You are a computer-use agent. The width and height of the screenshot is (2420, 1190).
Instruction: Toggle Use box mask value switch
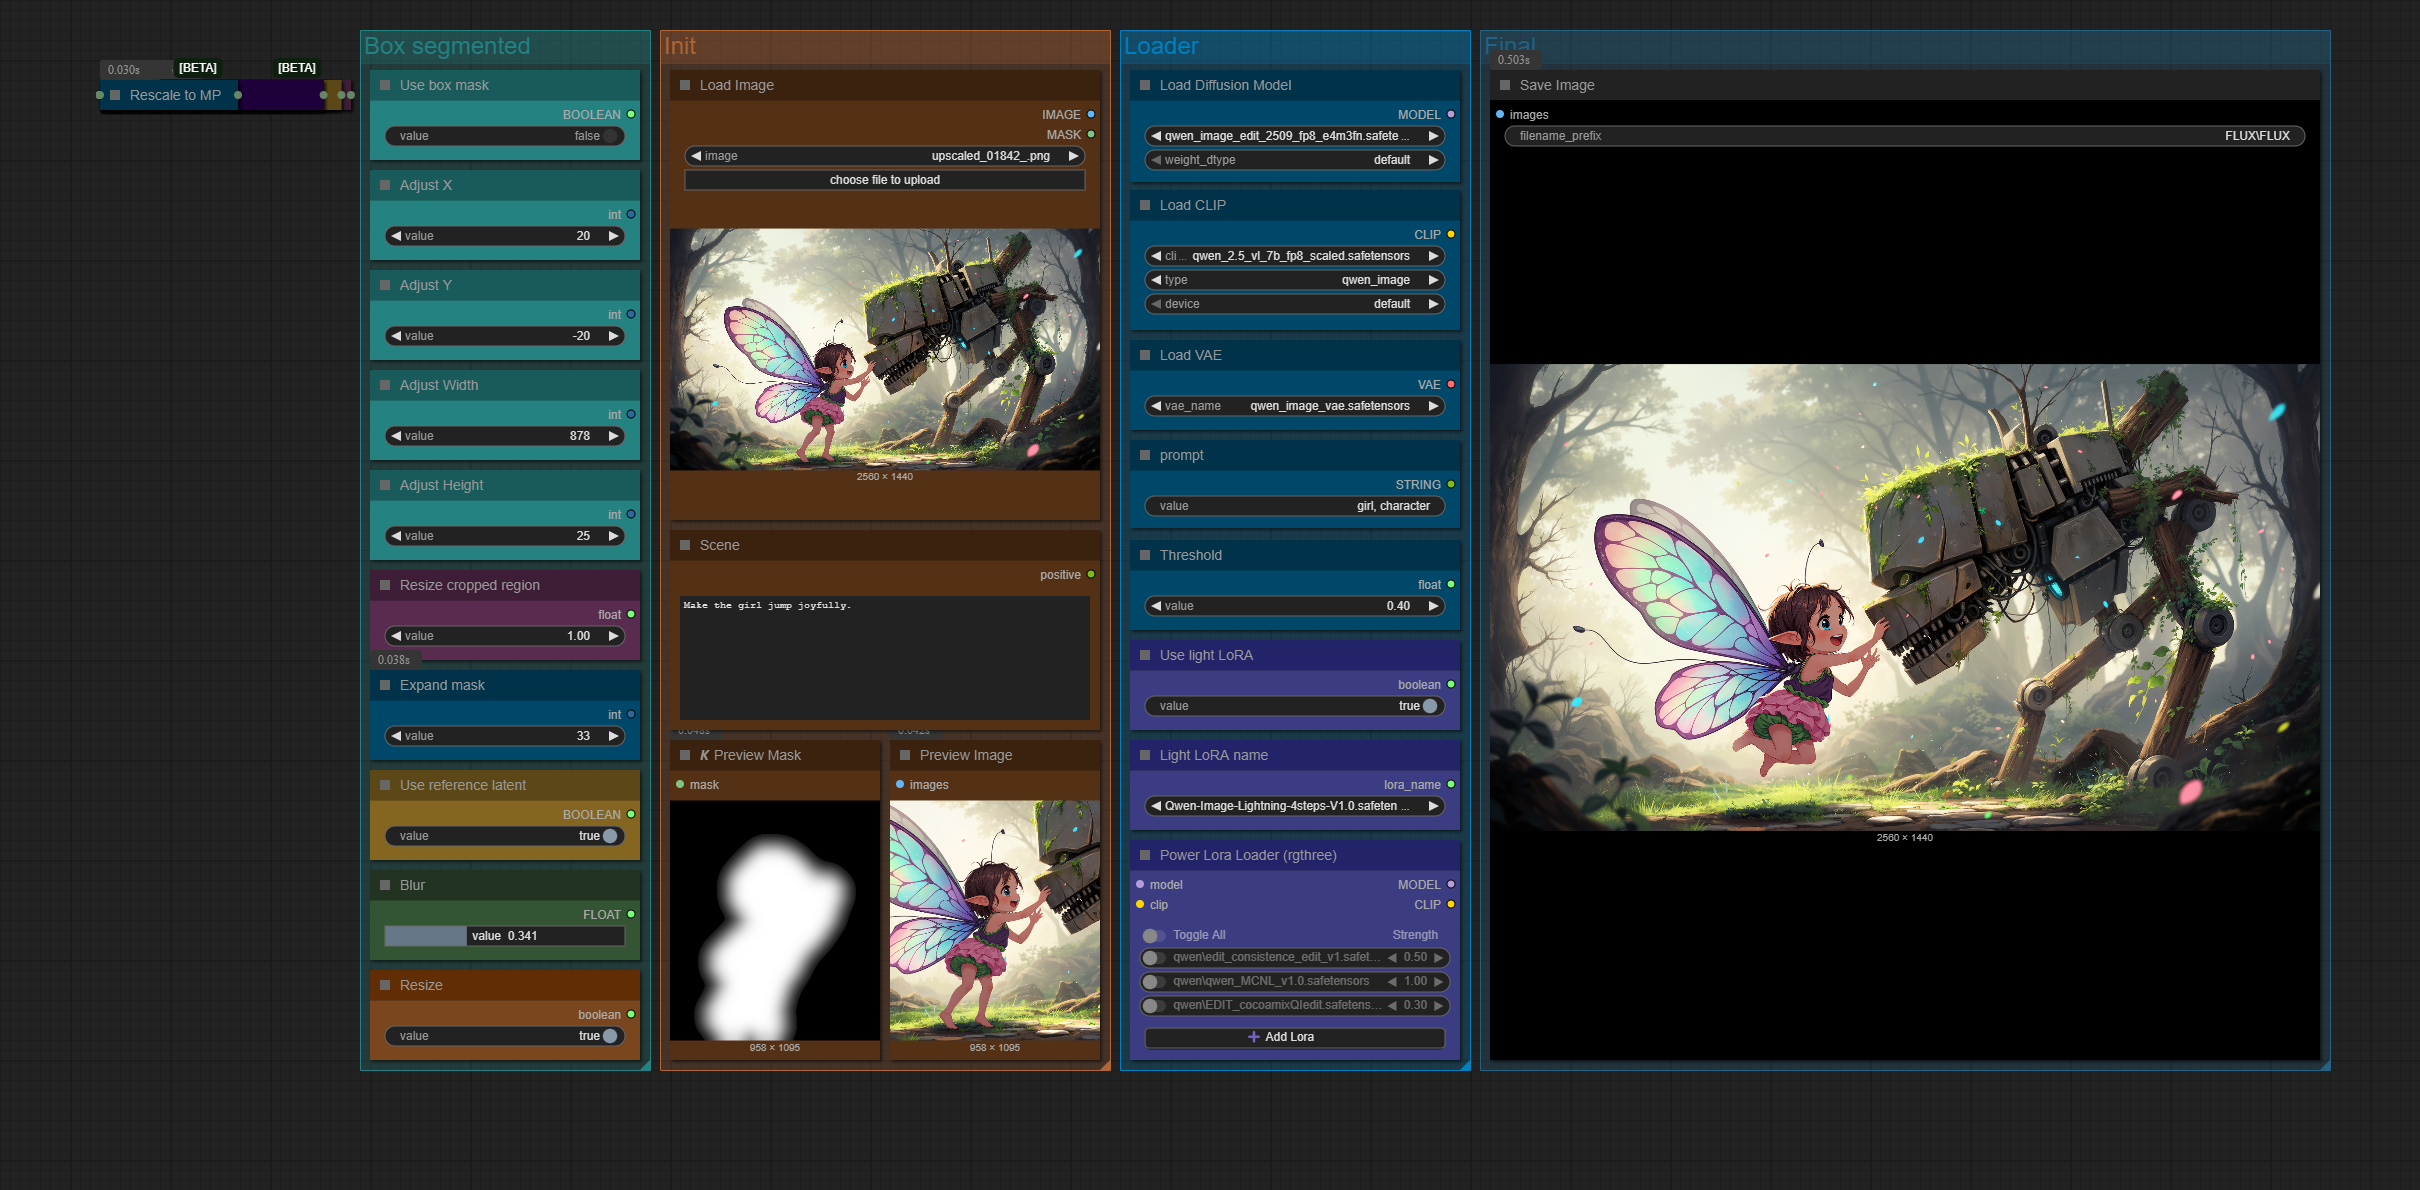(610, 136)
